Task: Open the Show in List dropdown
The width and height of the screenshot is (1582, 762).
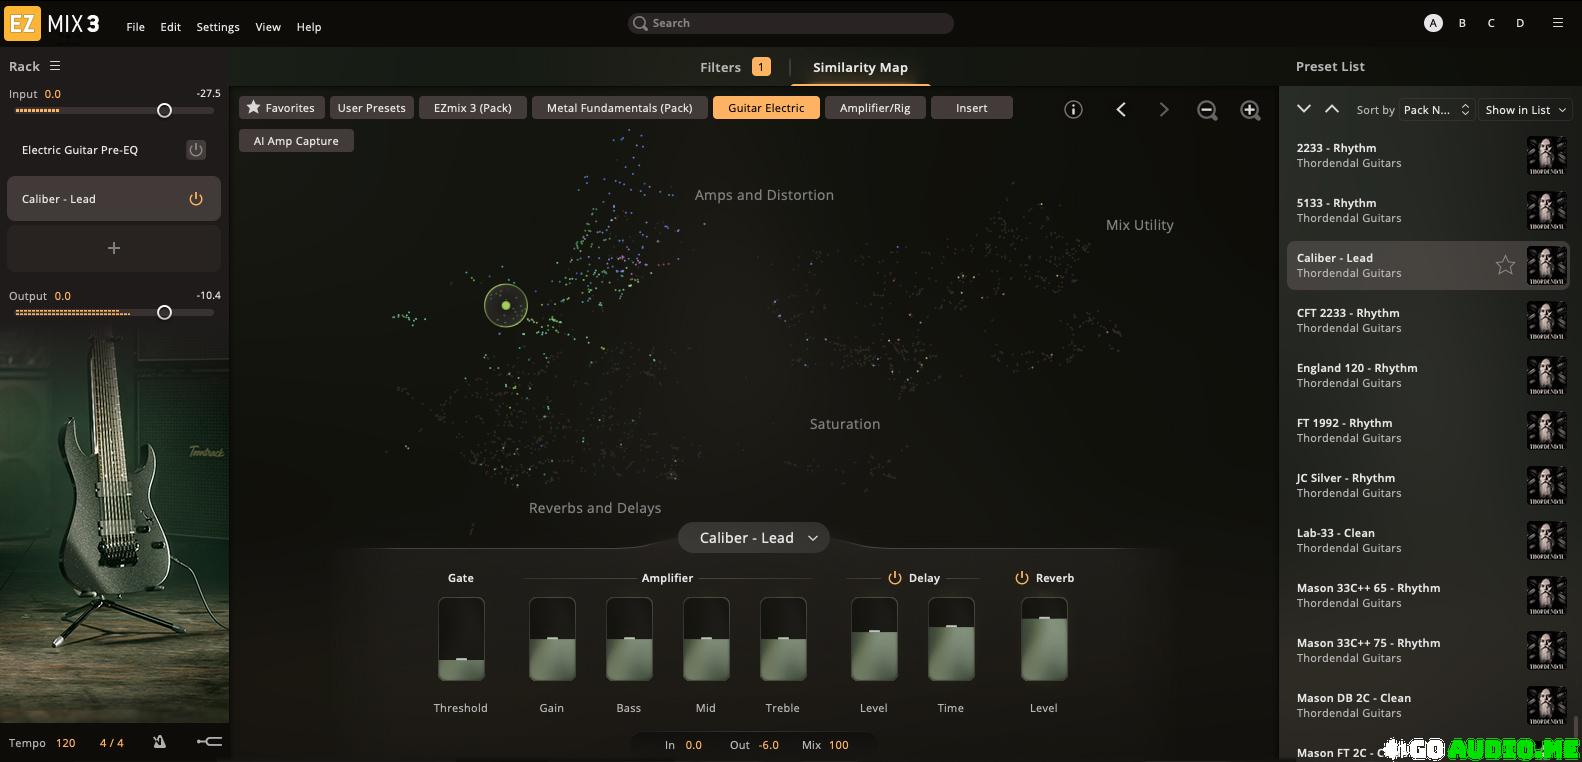Action: tap(1526, 110)
